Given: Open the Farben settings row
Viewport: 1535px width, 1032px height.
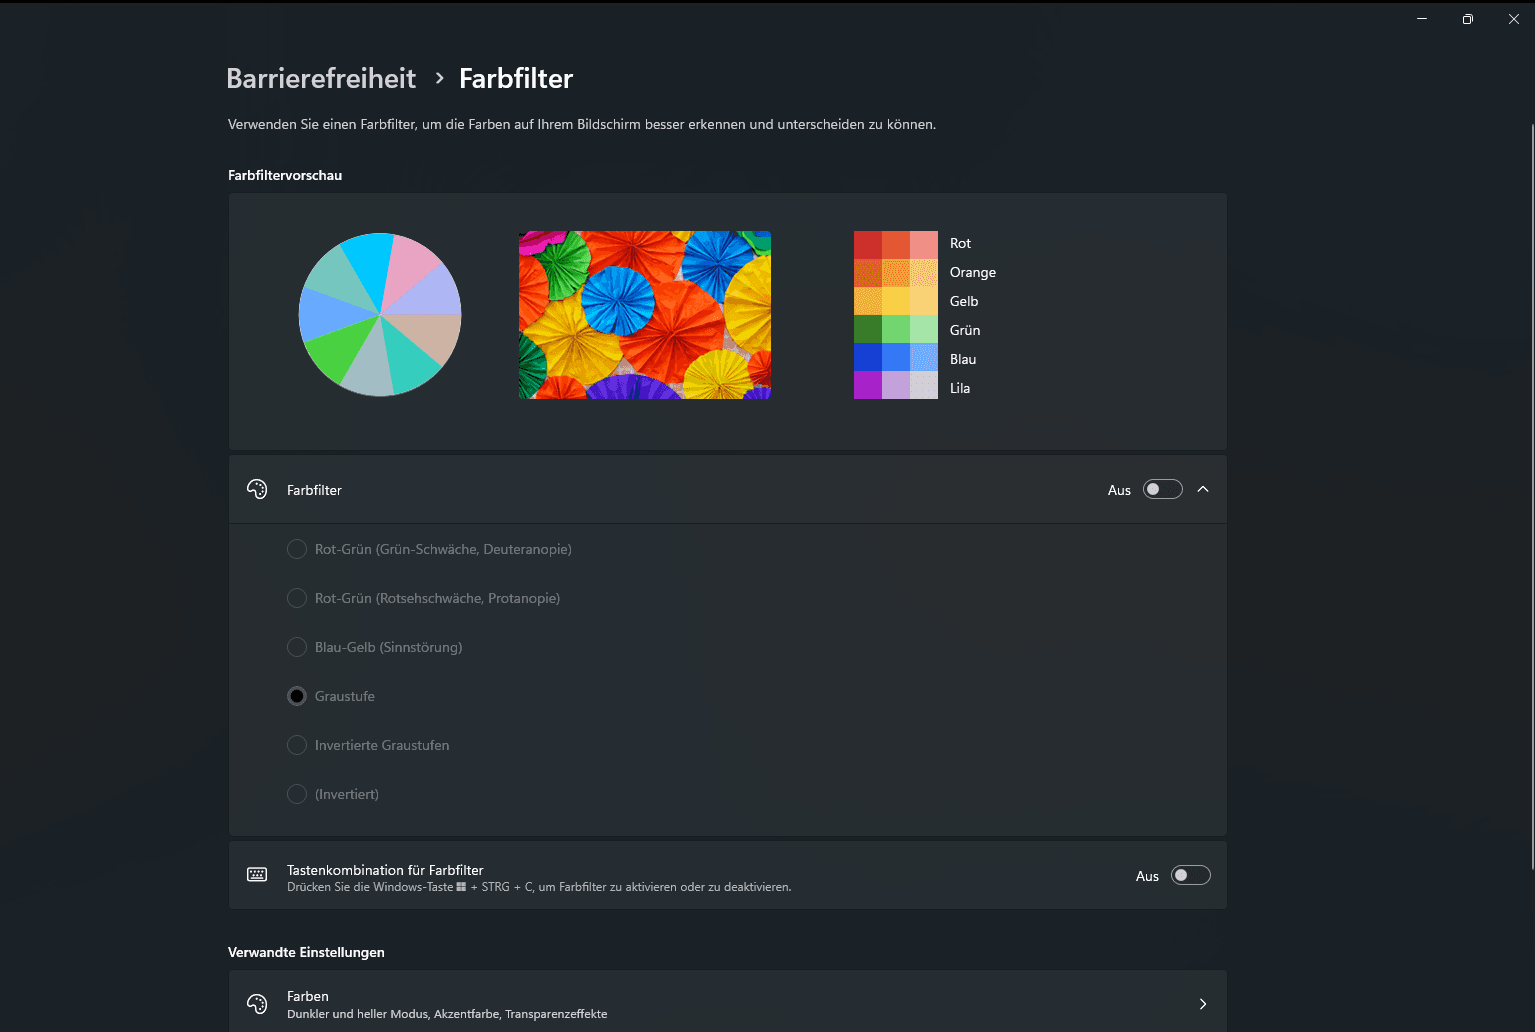Looking at the screenshot, I should click(x=728, y=1003).
